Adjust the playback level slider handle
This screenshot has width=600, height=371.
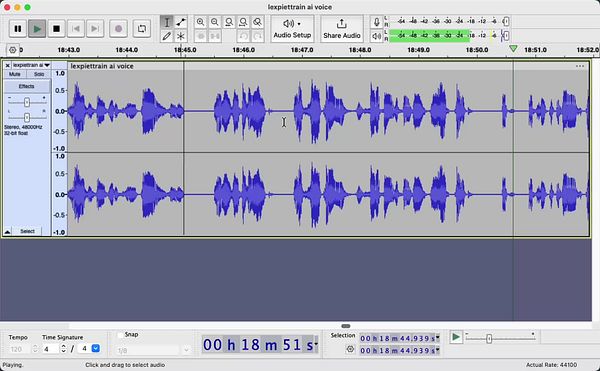(x=506, y=36)
